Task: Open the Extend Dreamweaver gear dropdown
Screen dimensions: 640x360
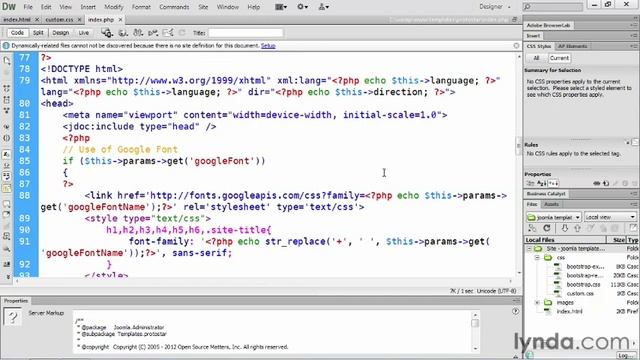Action: [x=302, y=7]
